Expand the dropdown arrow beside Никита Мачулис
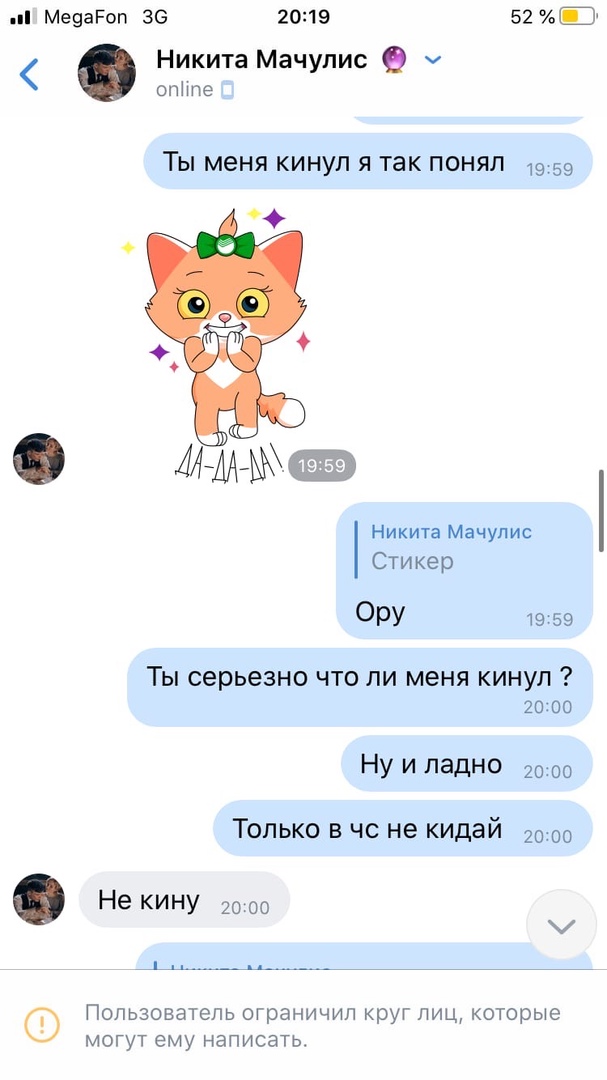 click(433, 60)
